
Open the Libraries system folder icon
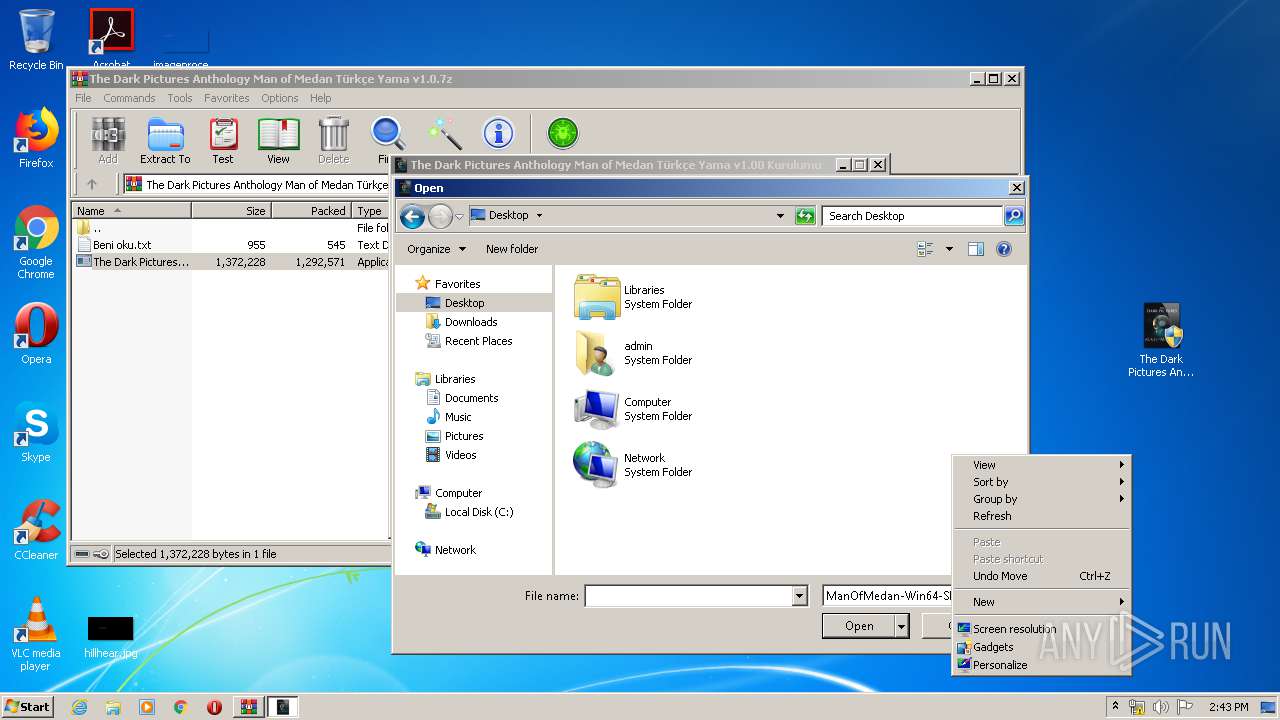597,297
